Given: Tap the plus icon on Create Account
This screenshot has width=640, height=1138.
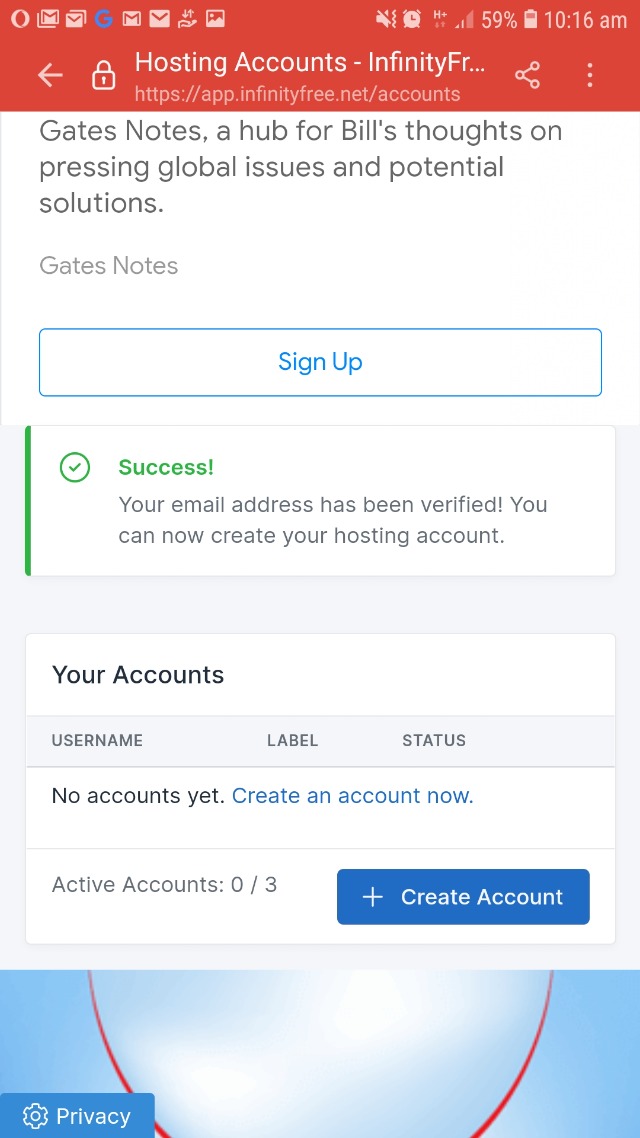Looking at the screenshot, I should coord(373,897).
